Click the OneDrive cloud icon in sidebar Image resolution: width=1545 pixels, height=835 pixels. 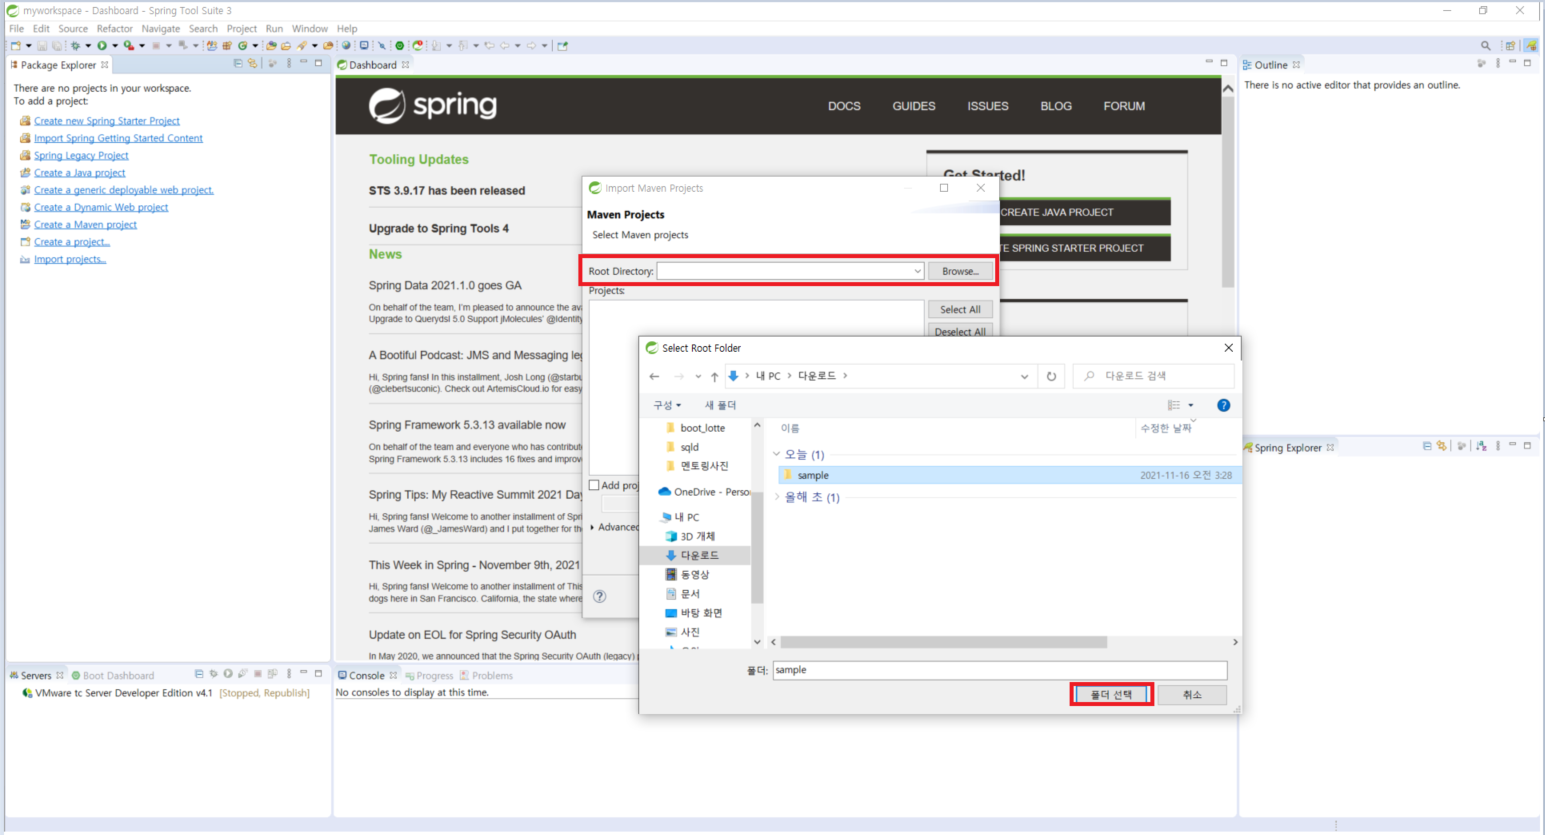(664, 492)
